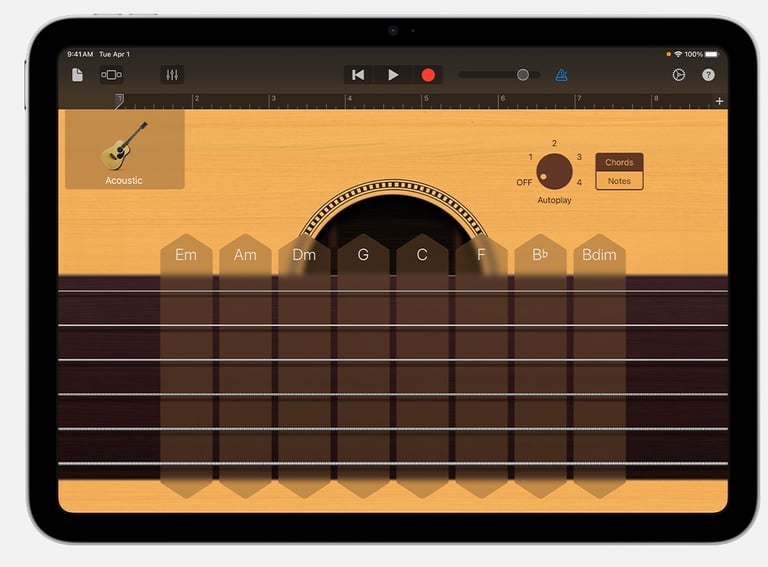Set Autoplay to pattern 3

coord(579,157)
